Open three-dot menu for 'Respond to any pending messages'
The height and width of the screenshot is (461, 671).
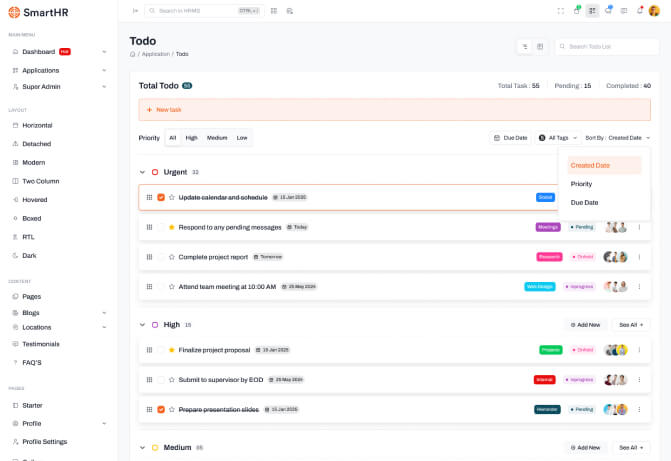click(639, 227)
